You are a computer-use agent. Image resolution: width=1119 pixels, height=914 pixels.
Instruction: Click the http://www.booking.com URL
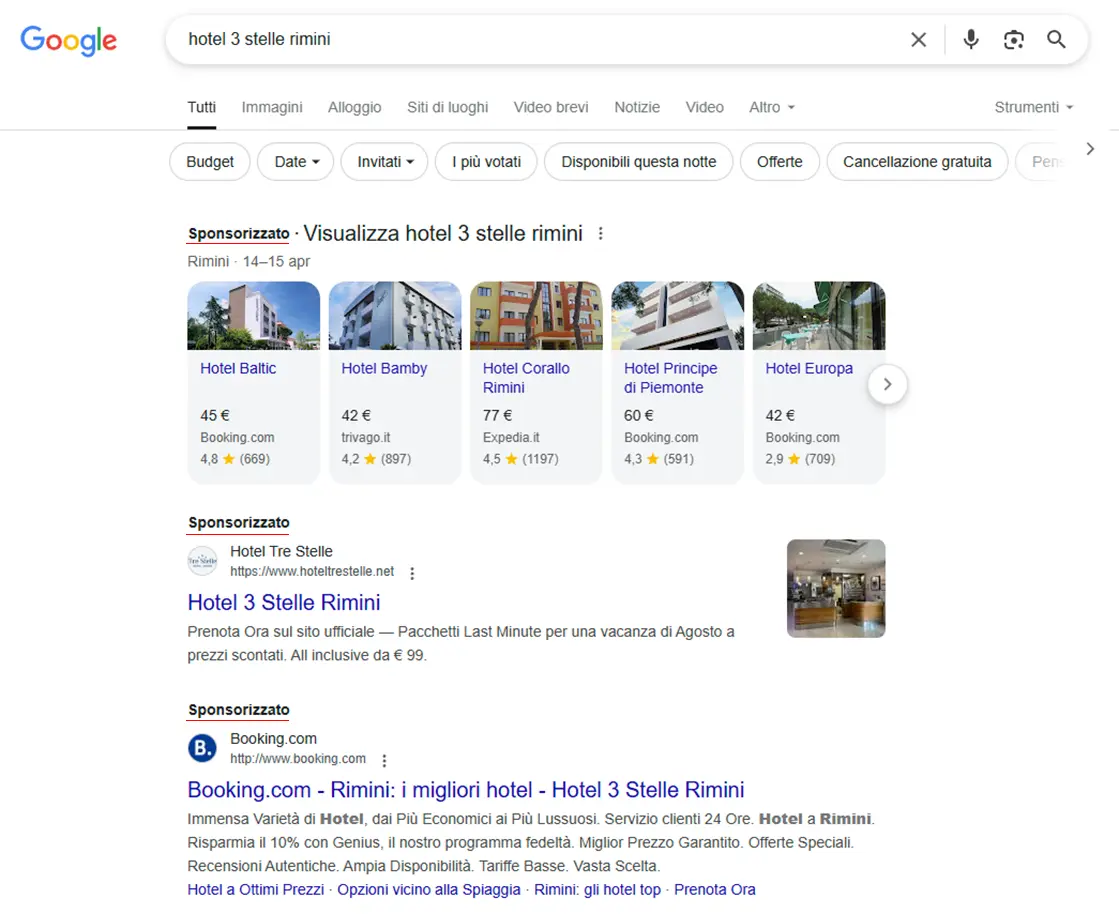pyautogui.click(x=298, y=758)
